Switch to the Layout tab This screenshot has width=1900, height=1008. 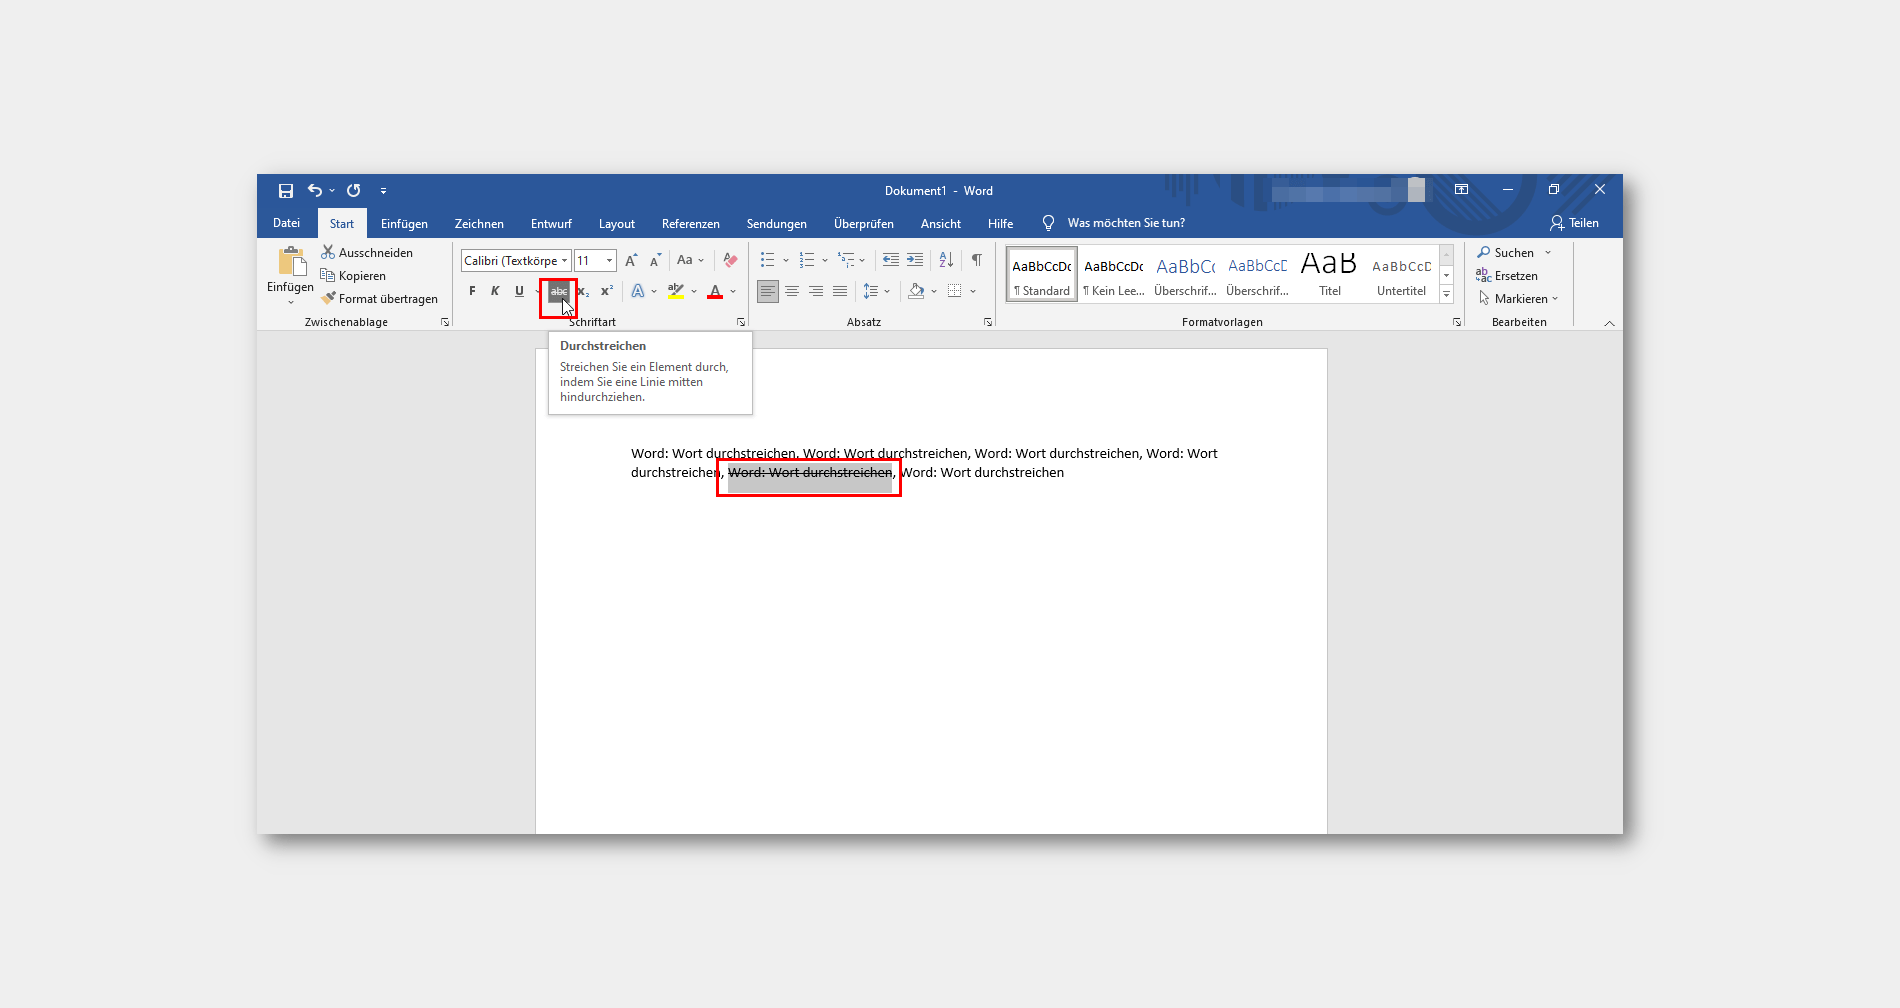click(617, 224)
